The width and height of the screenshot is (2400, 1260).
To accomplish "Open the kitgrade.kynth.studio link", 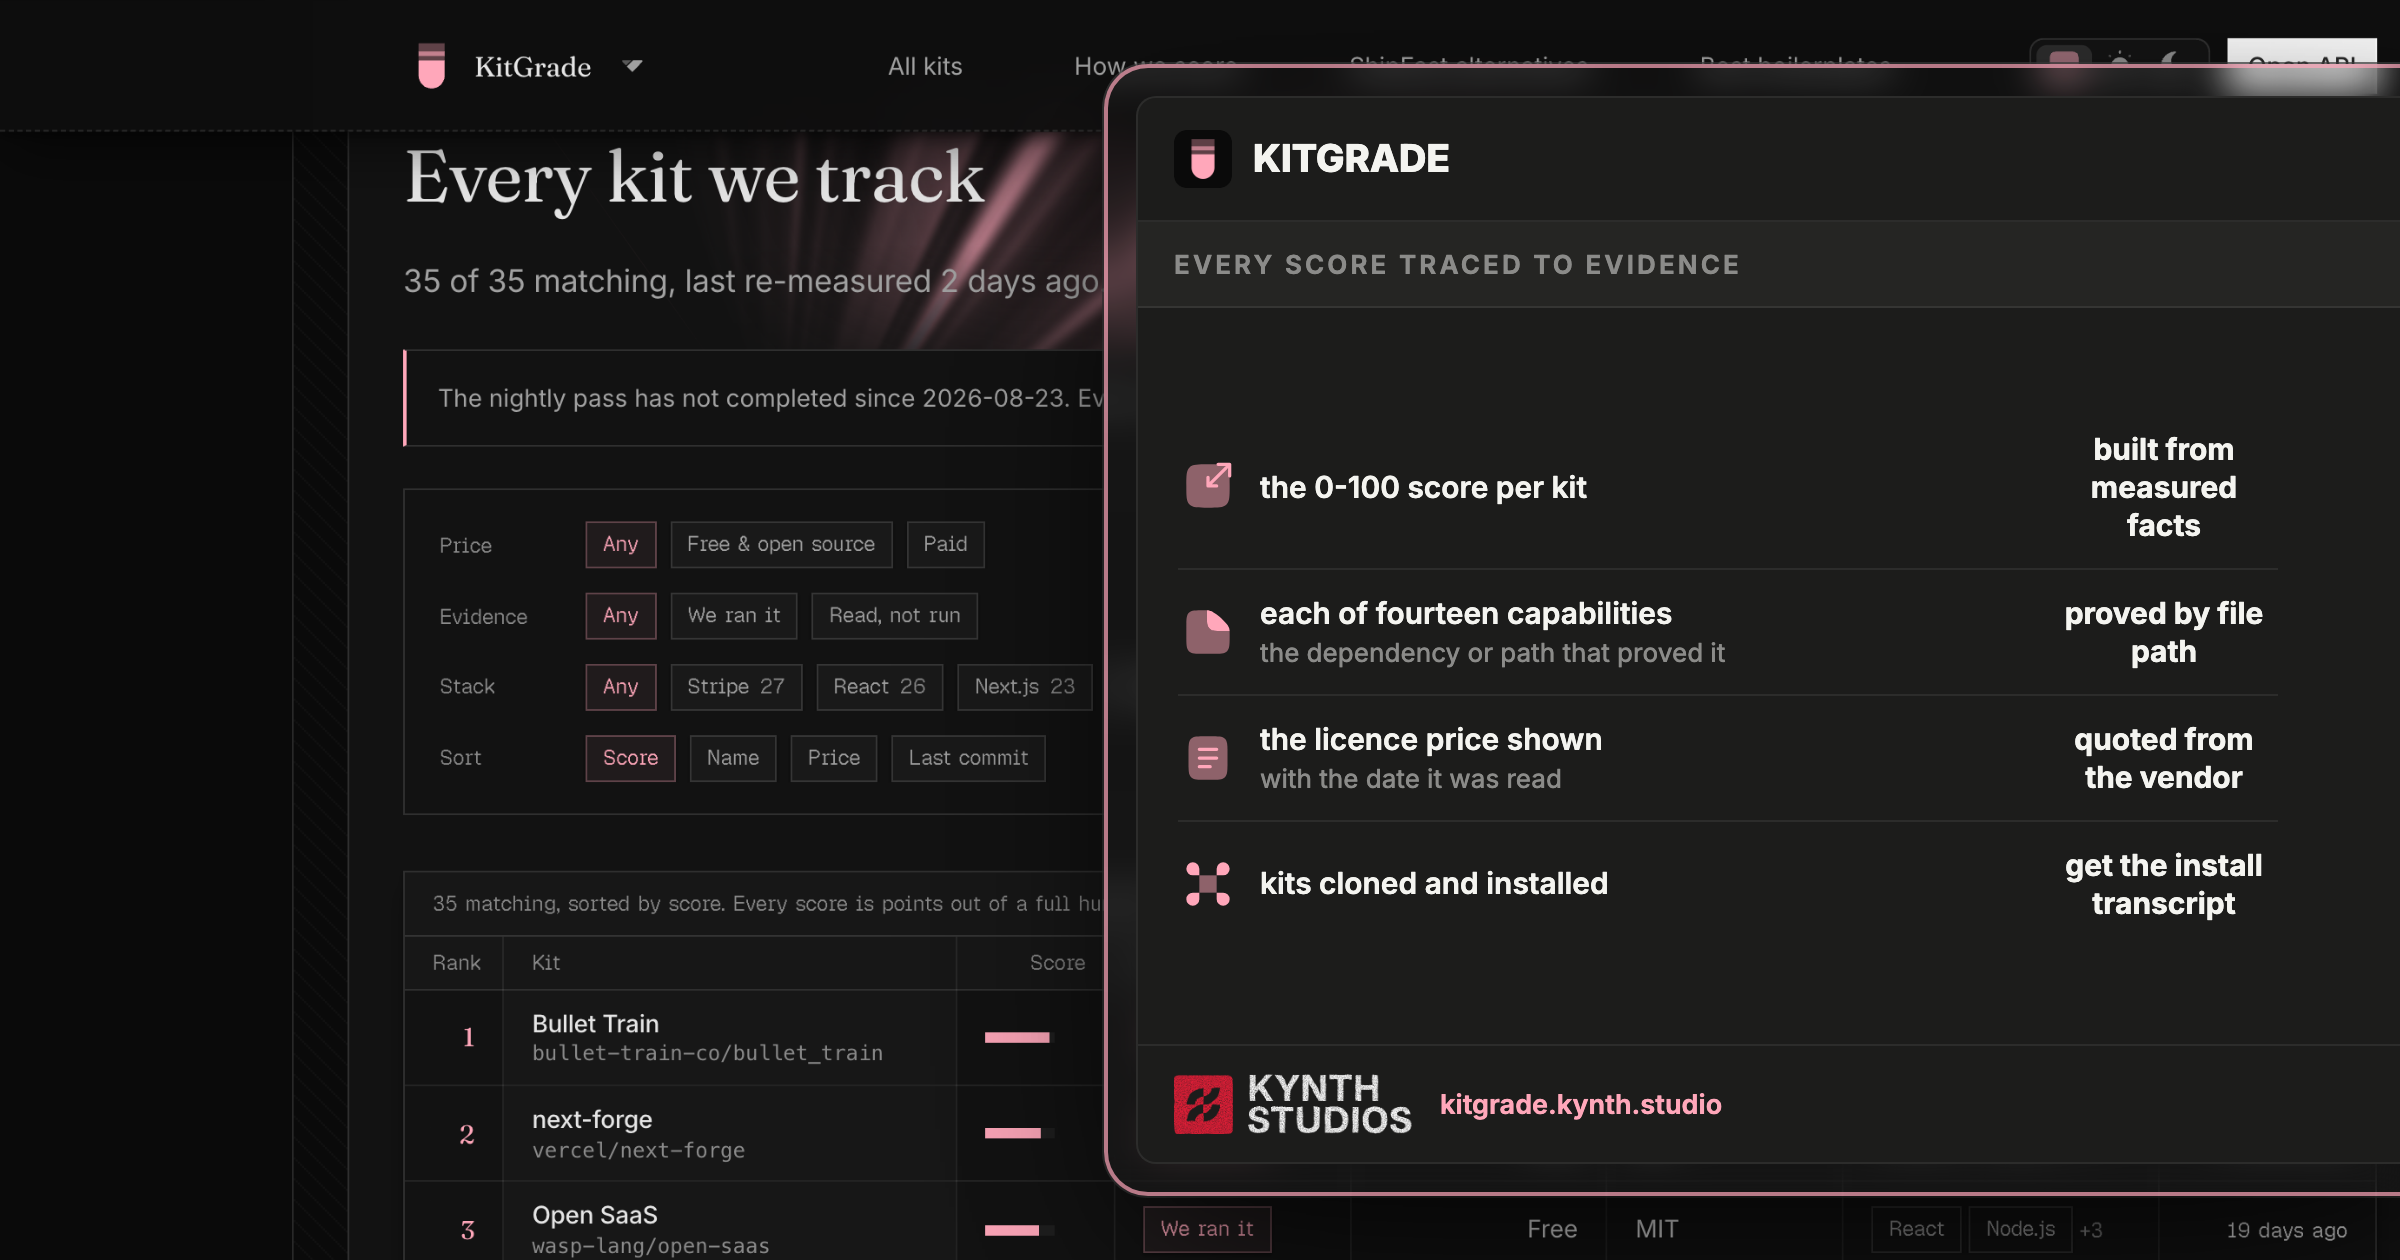I will pos(1580,1104).
